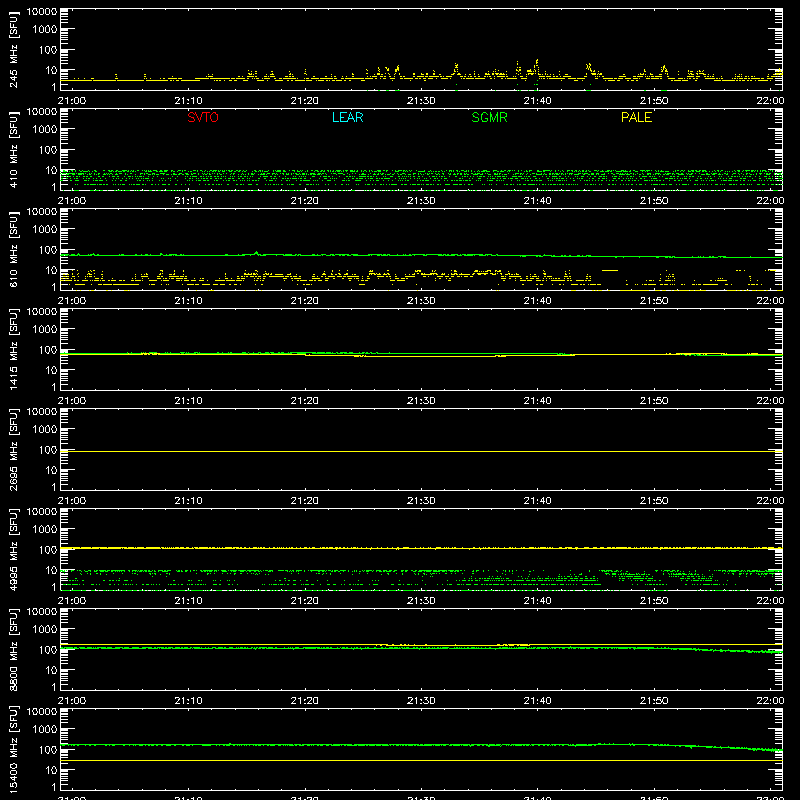Select the 410 MHz [SFU] axis title
Screen dimensions: 800x800
14,150
